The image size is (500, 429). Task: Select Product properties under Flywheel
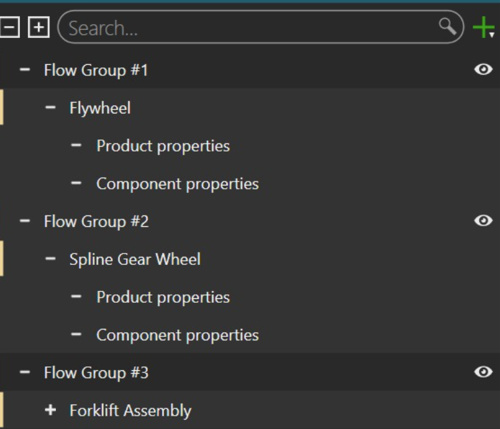[163, 146]
